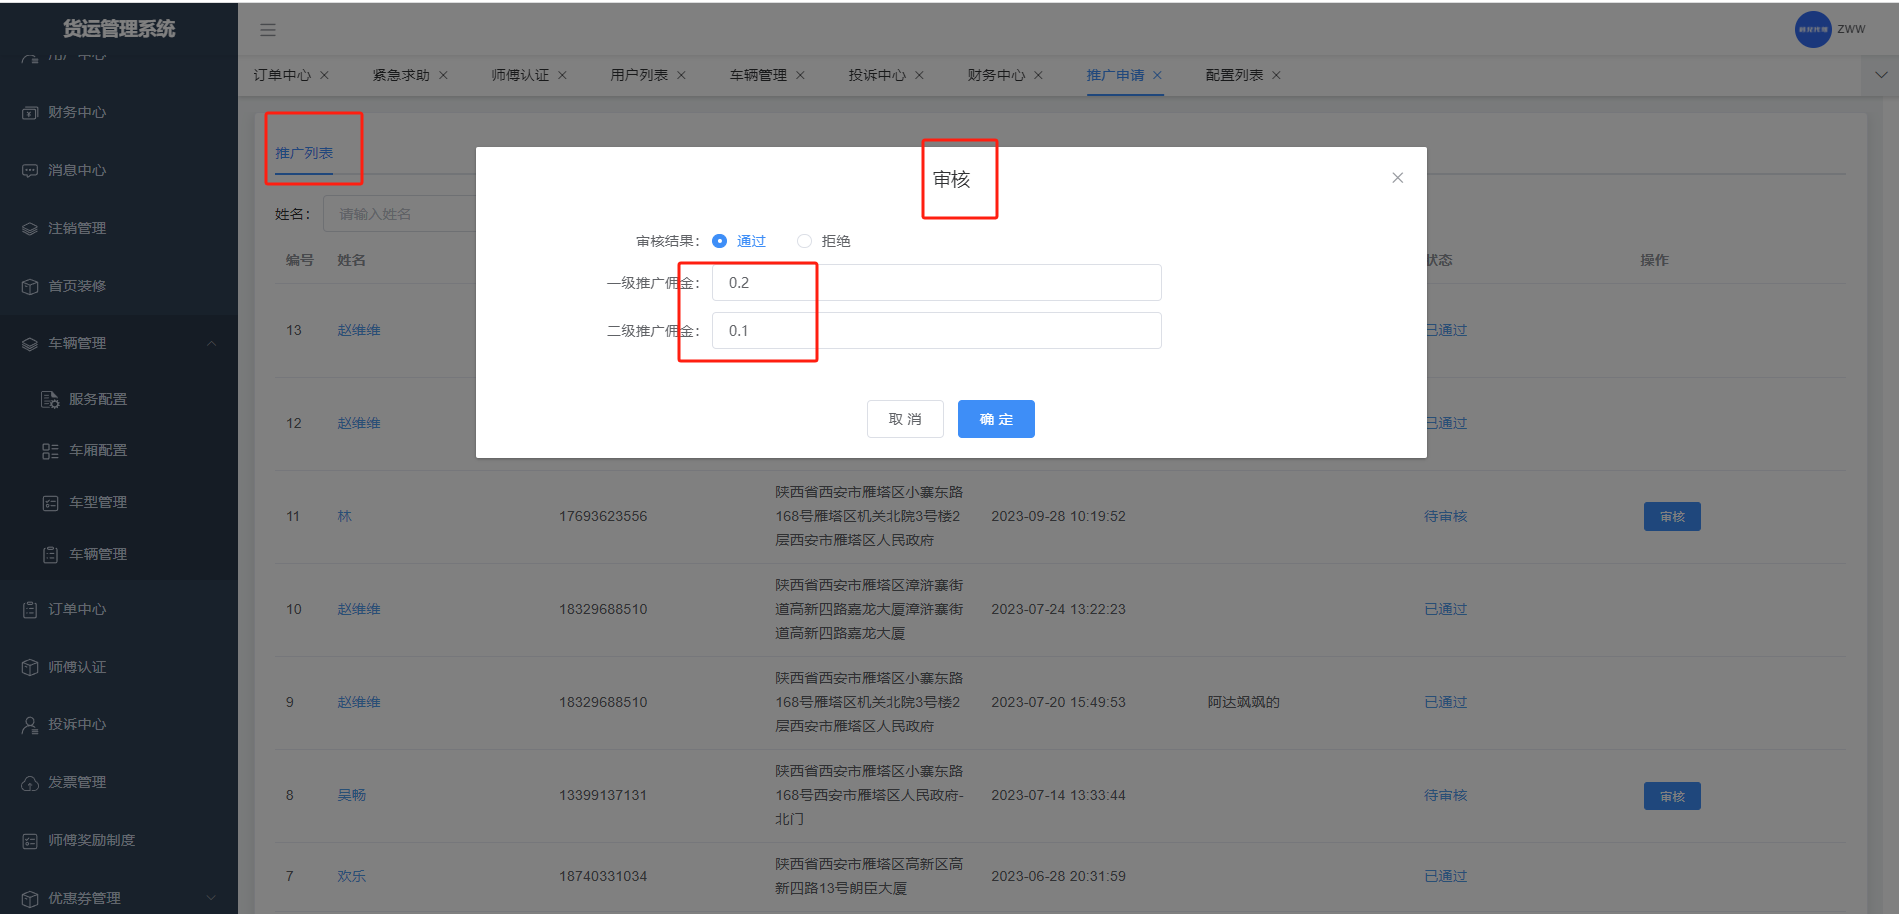Open 车厢配置 submenu item

(x=97, y=451)
